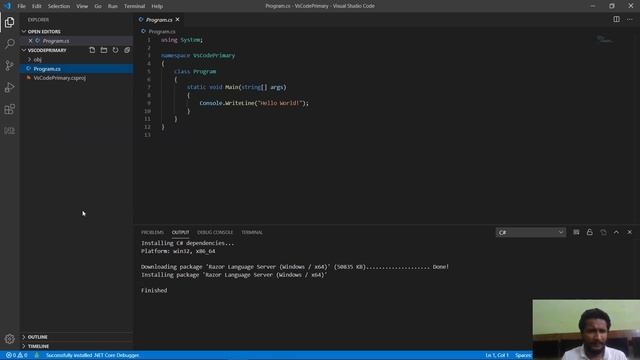Open editor More Actions ellipsis menu

630,19
